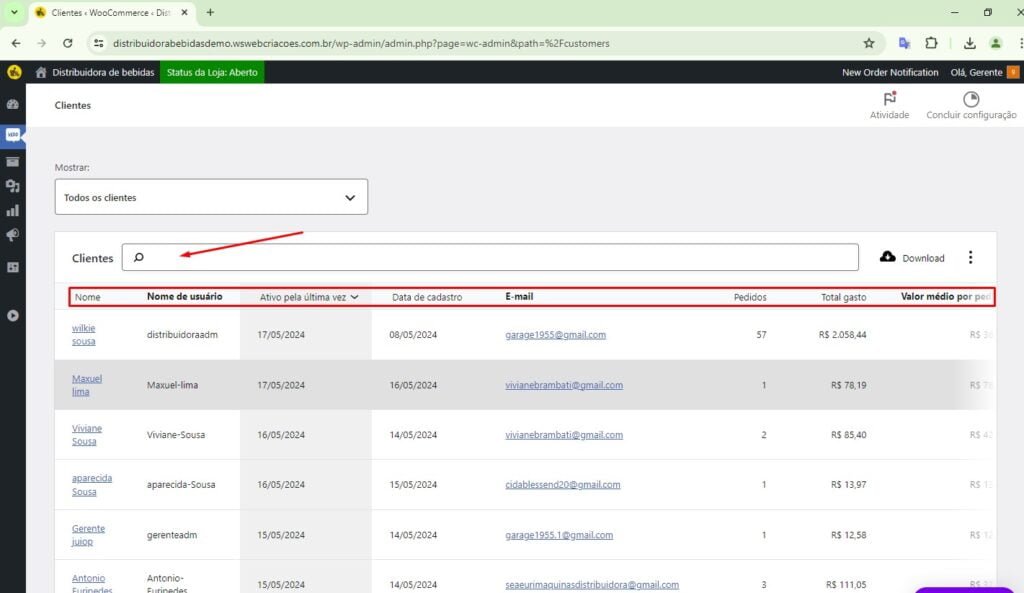Screen dimensions: 1024x593
Task: Sort the table by Nome de usuário
Action: [x=184, y=297]
